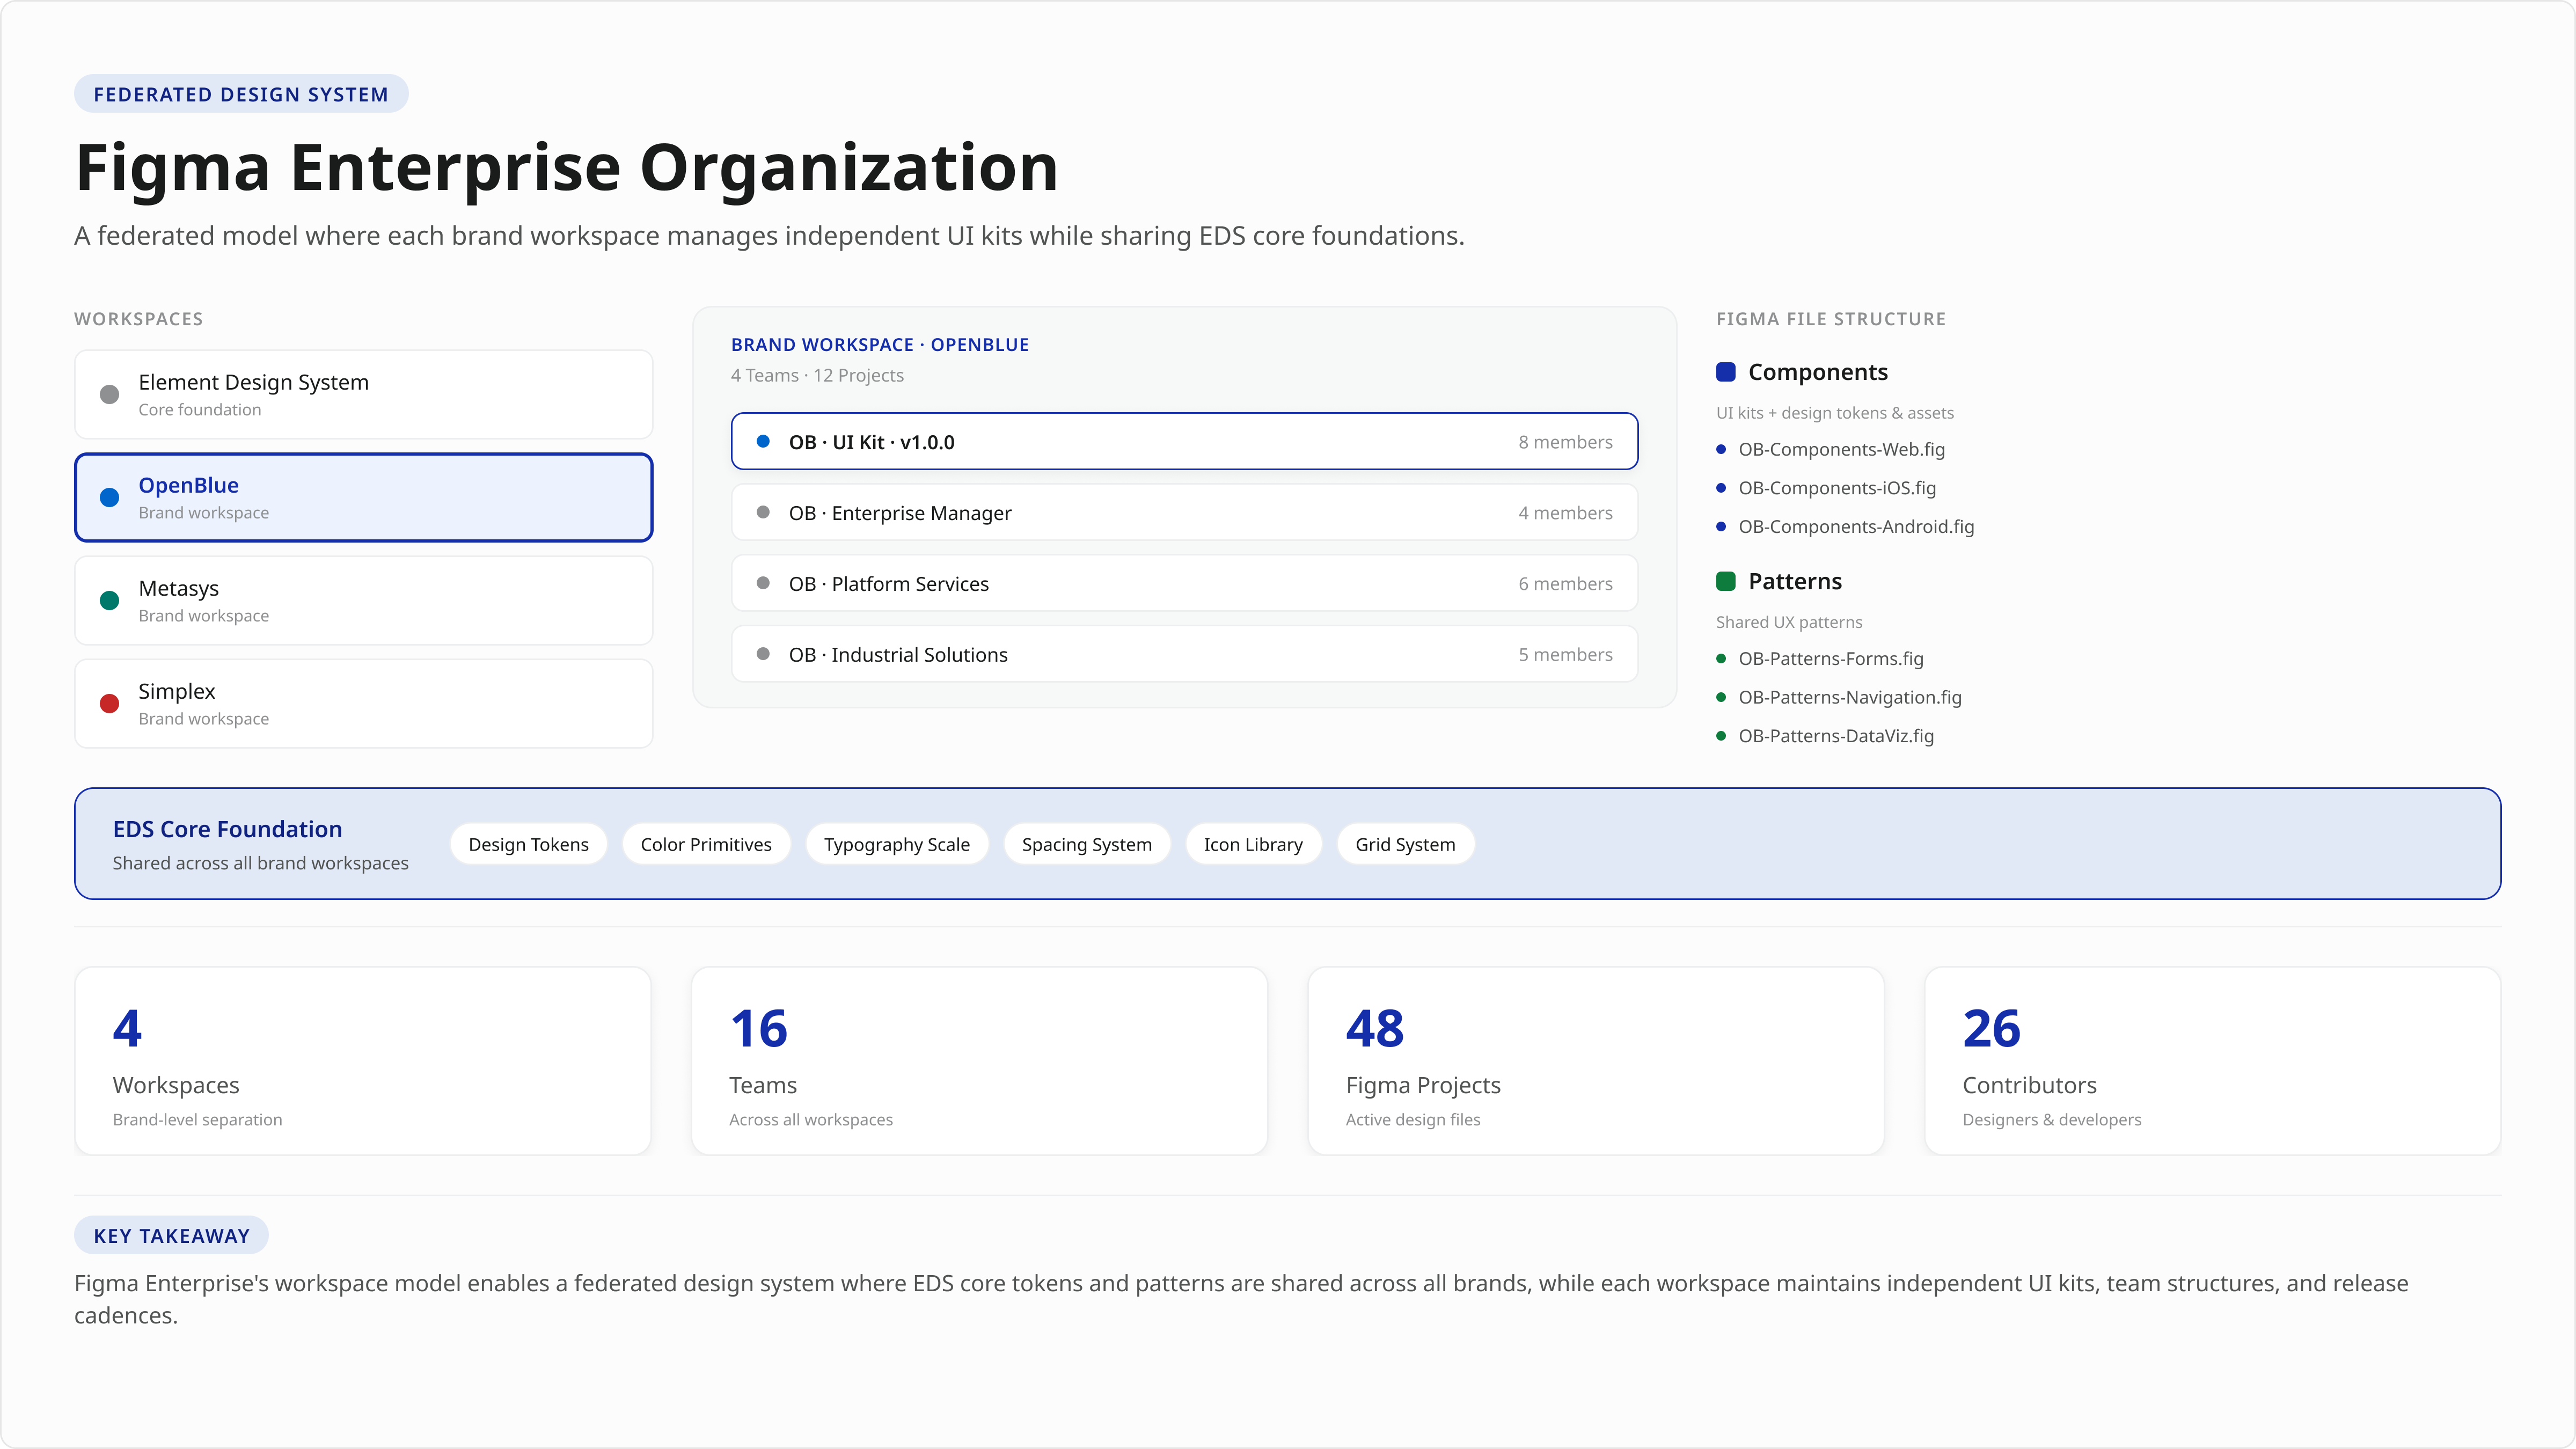
Task: Open the Design Tokens chip
Action: (x=528, y=843)
